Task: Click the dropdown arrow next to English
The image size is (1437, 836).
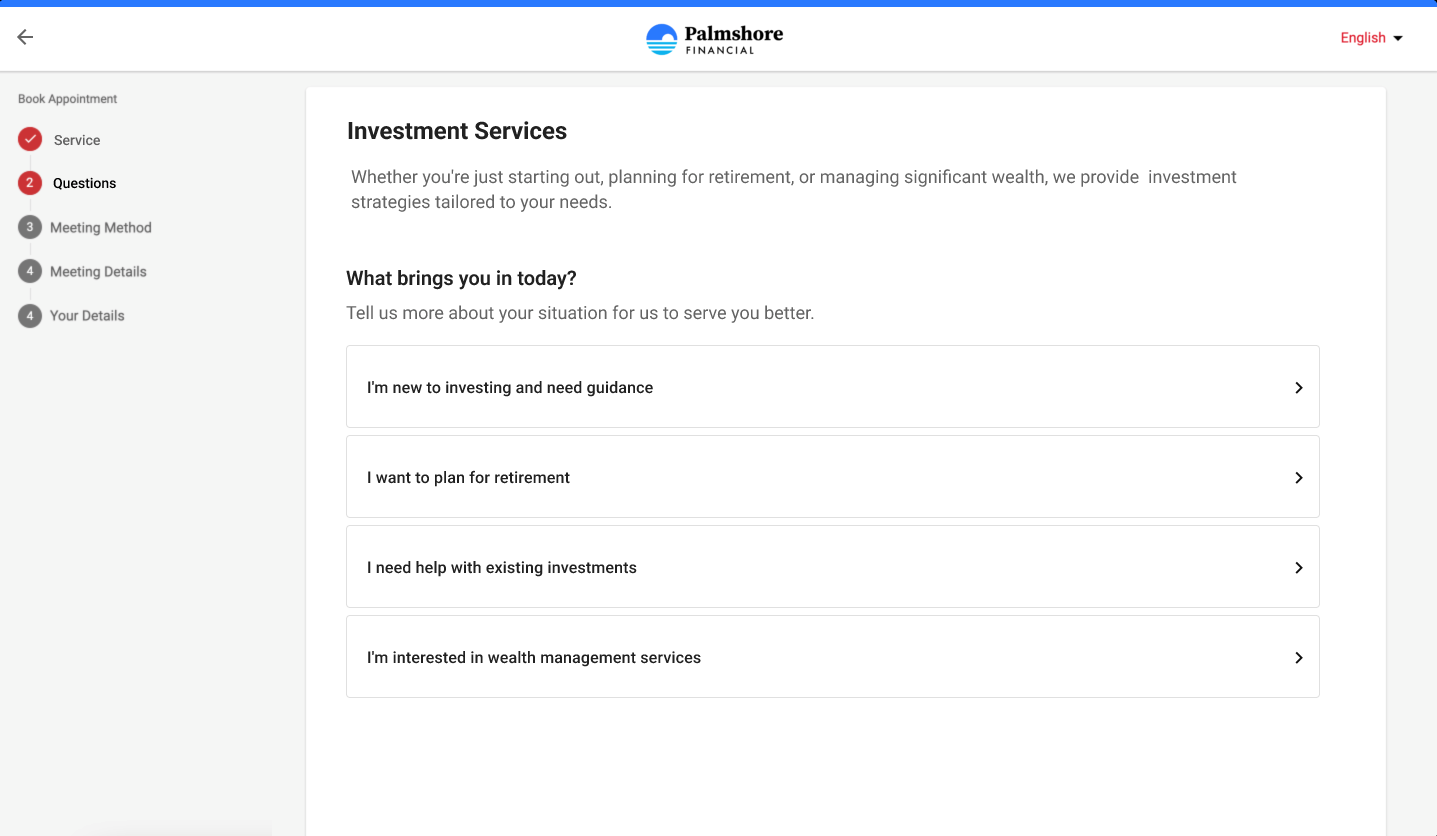Action: [1398, 38]
